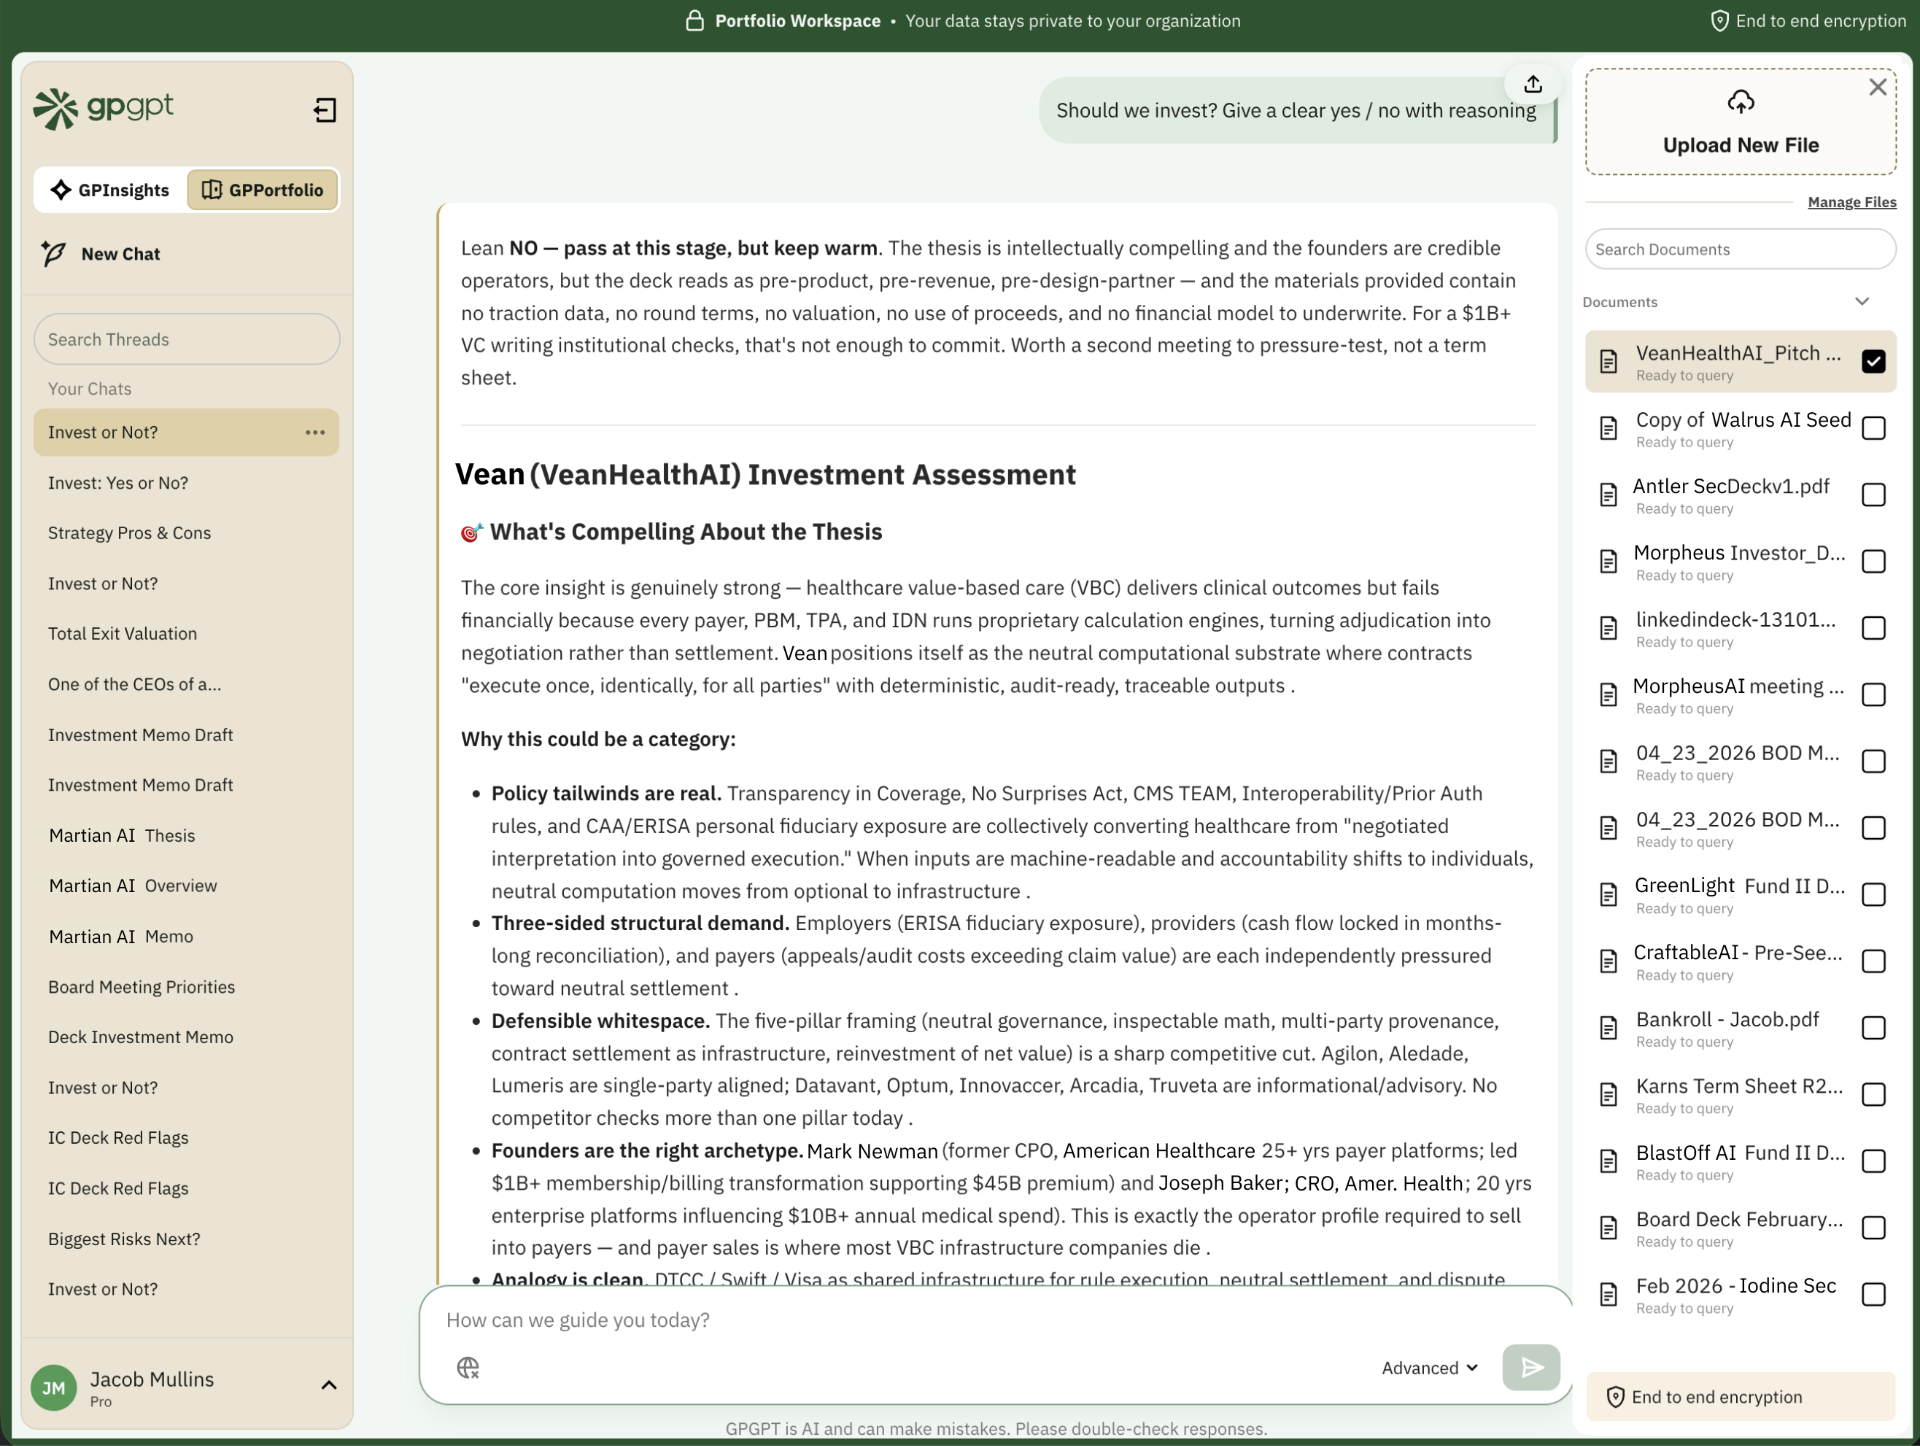Image resolution: width=1920 pixels, height=1446 pixels.
Task: Click the Search Threads field
Action: (x=187, y=339)
